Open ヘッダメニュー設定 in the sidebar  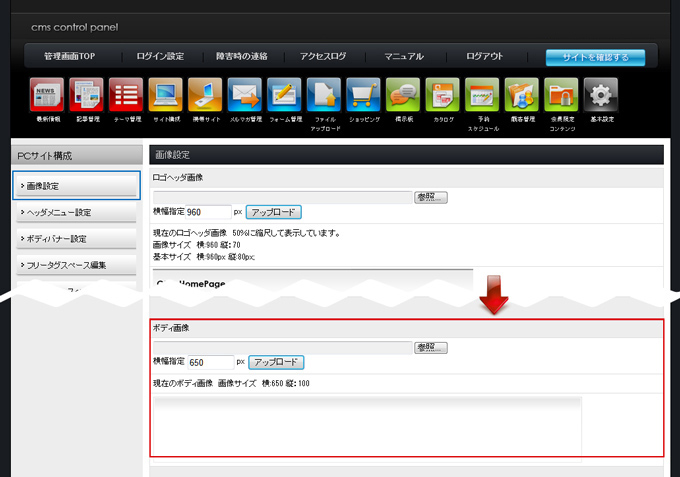pos(76,212)
